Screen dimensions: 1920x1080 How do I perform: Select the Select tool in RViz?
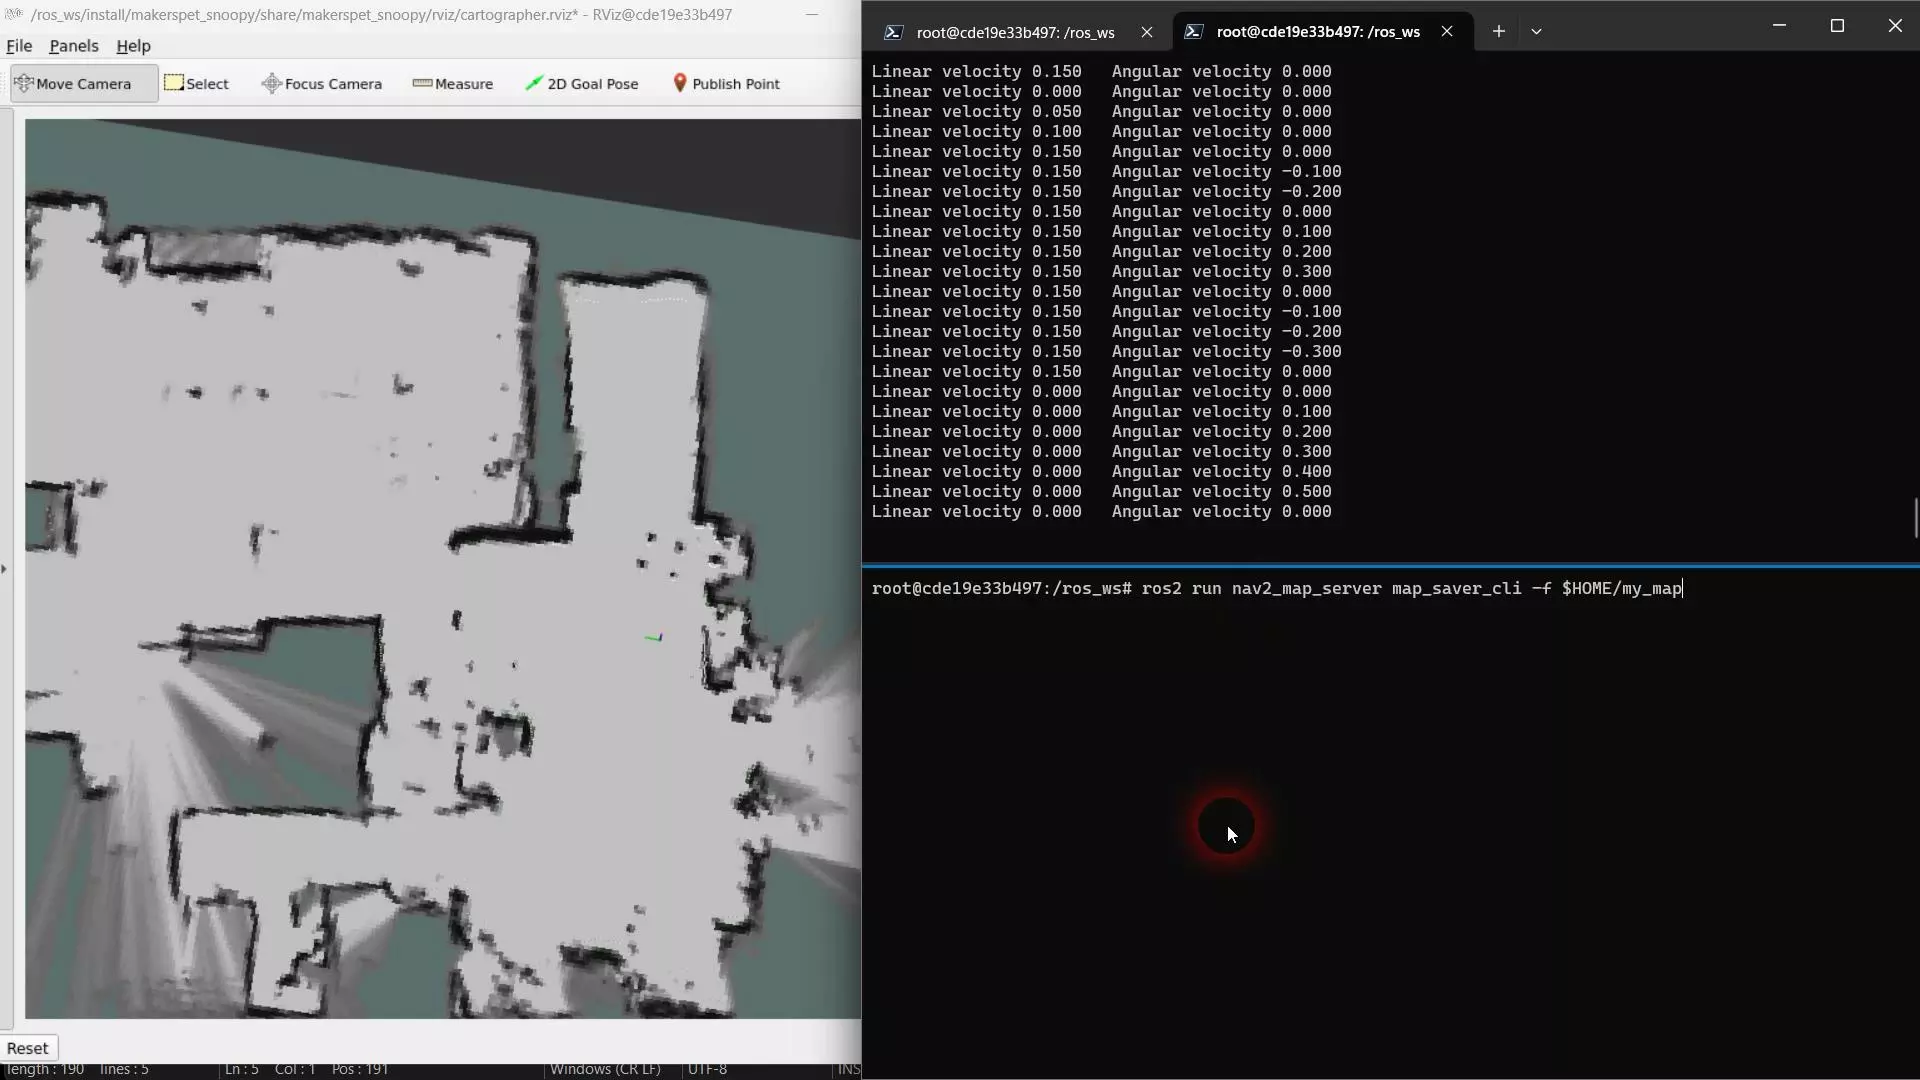(195, 83)
